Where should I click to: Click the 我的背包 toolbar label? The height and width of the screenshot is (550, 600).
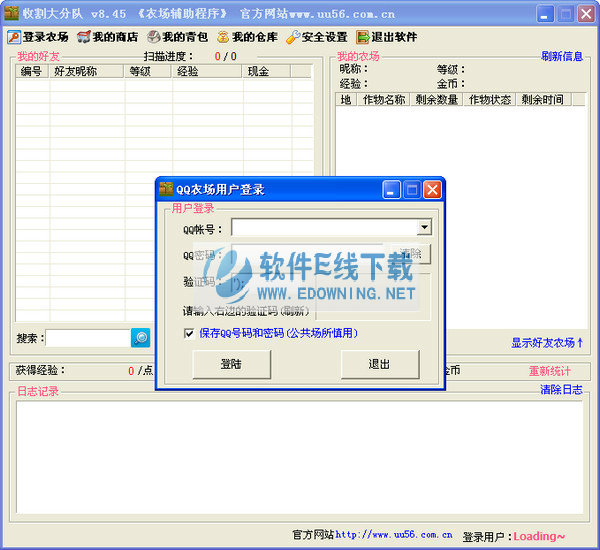185,37
